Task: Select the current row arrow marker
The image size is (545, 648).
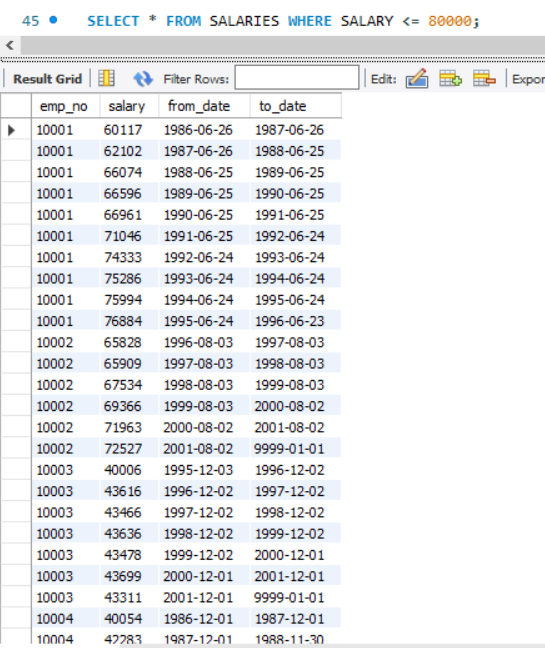Action: click(x=12, y=130)
